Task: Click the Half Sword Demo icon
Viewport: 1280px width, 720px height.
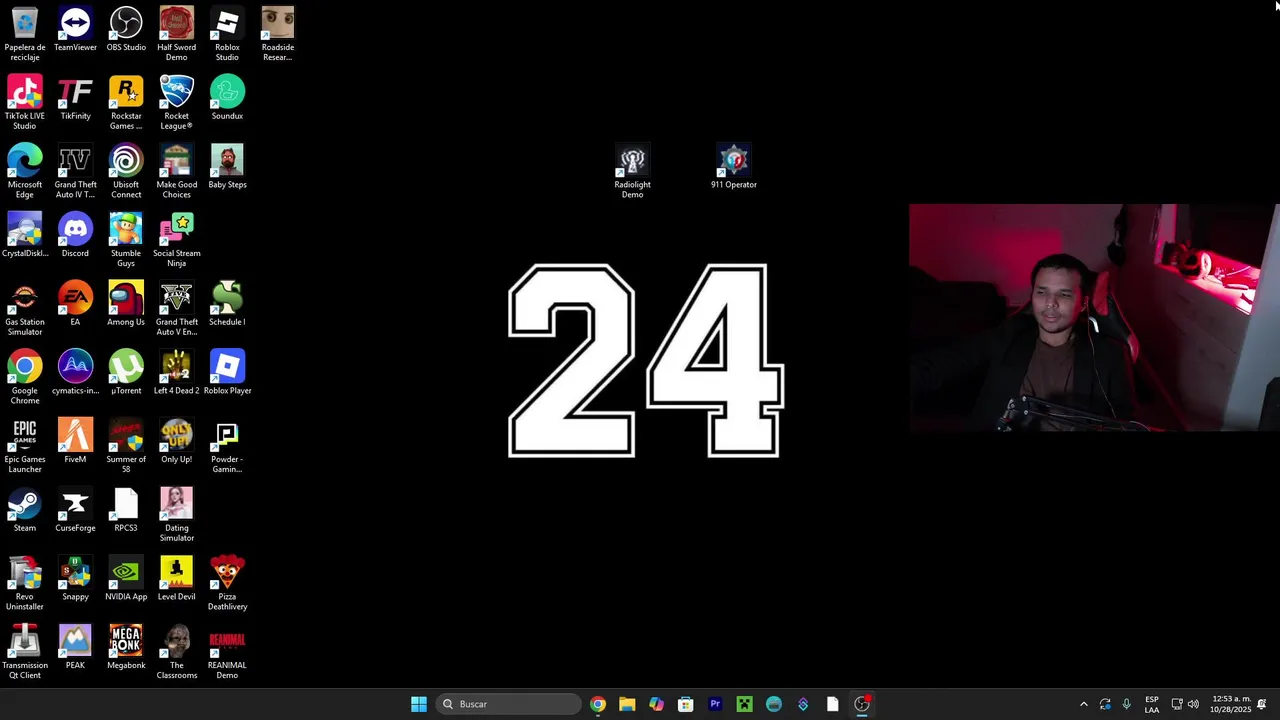Action: coord(176,34)
